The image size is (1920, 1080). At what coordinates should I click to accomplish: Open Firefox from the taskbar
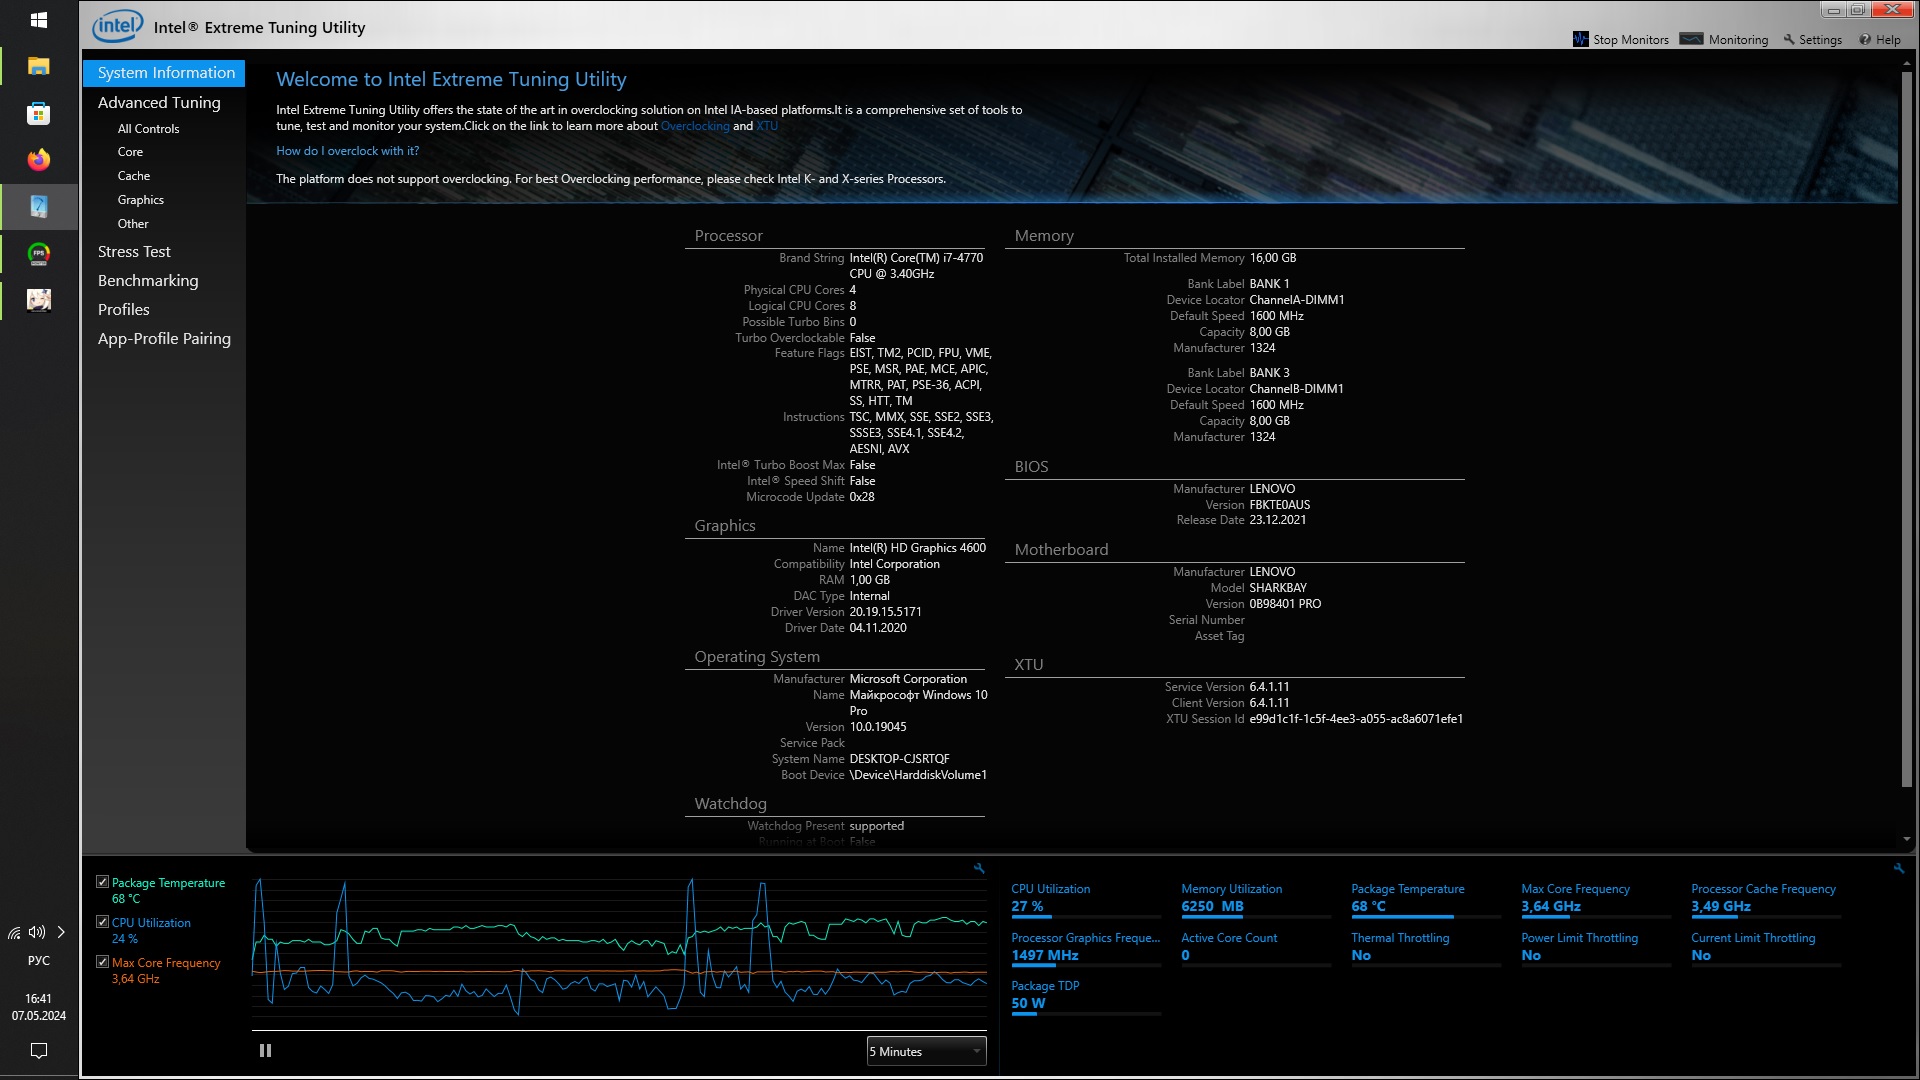click(39, 160)
